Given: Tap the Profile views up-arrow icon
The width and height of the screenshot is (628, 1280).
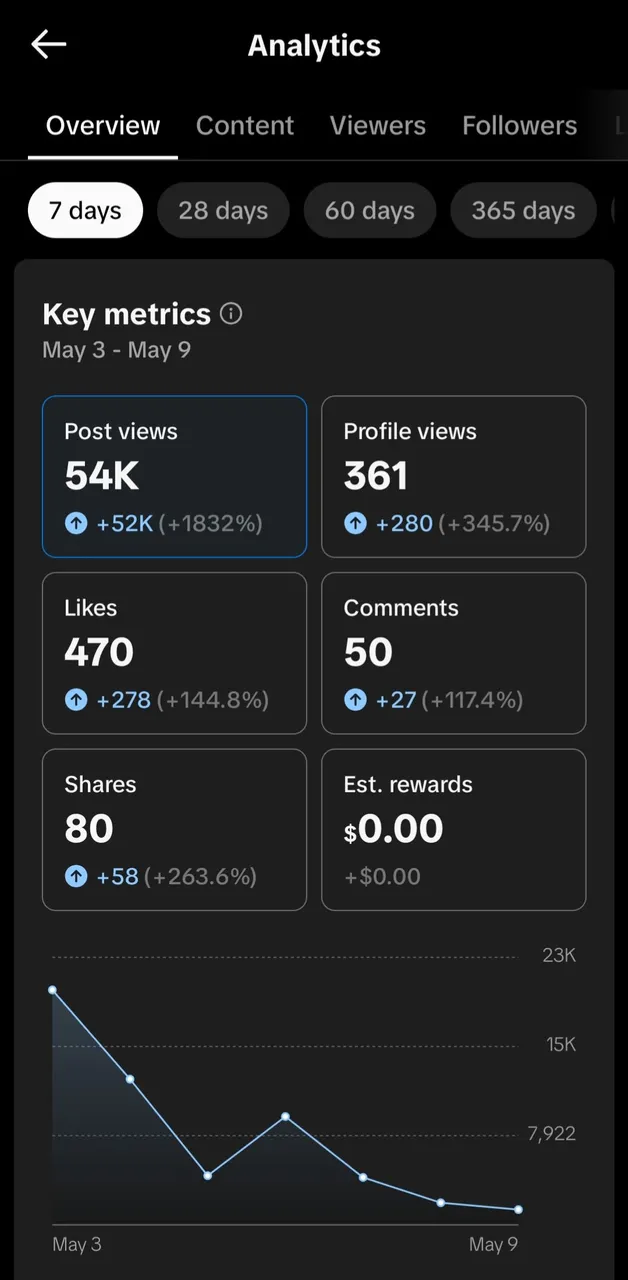Looking at the screenshot, I should pyautogui.click(x=355, y=523).
